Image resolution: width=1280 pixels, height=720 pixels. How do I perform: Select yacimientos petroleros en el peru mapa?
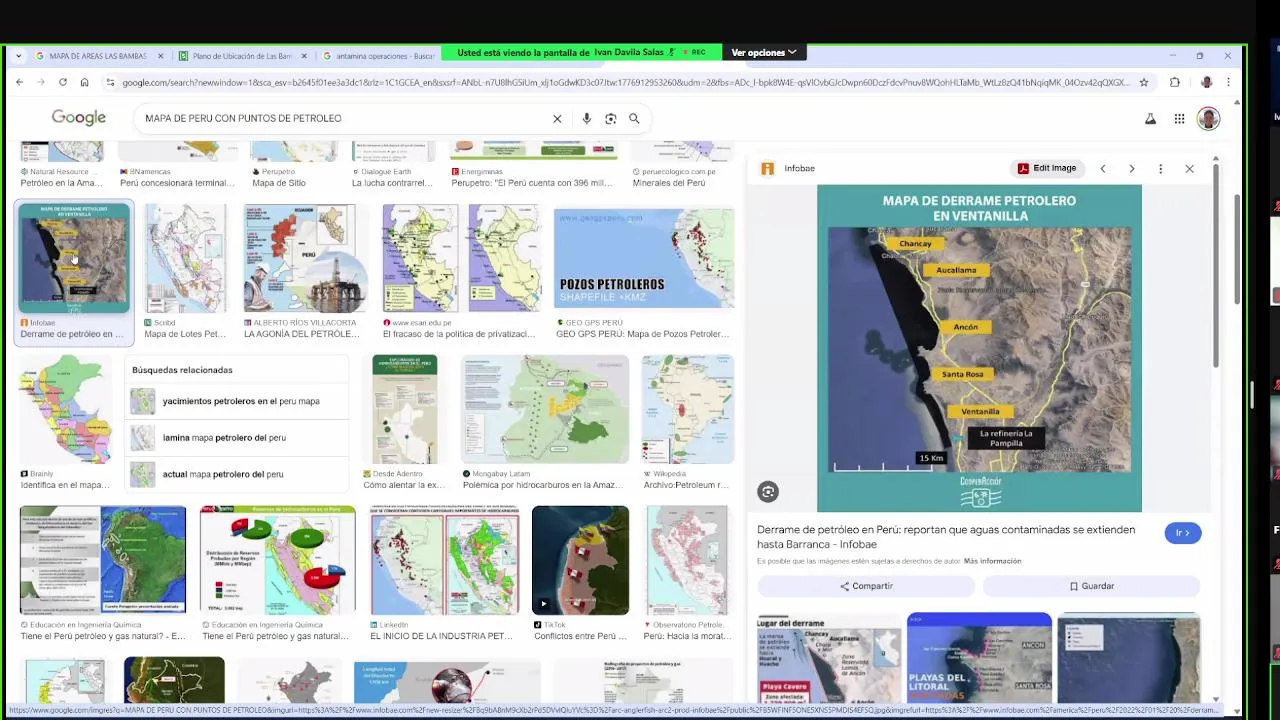239,401
